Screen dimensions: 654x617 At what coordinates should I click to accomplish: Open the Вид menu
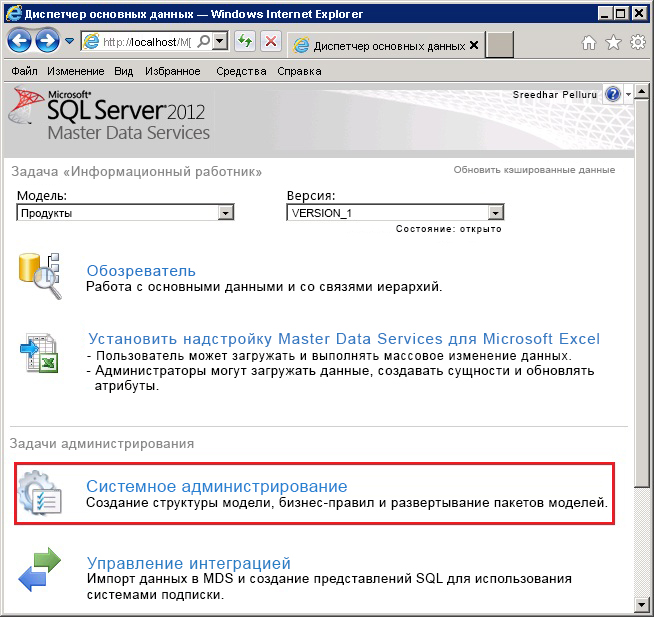click(123, 71)
